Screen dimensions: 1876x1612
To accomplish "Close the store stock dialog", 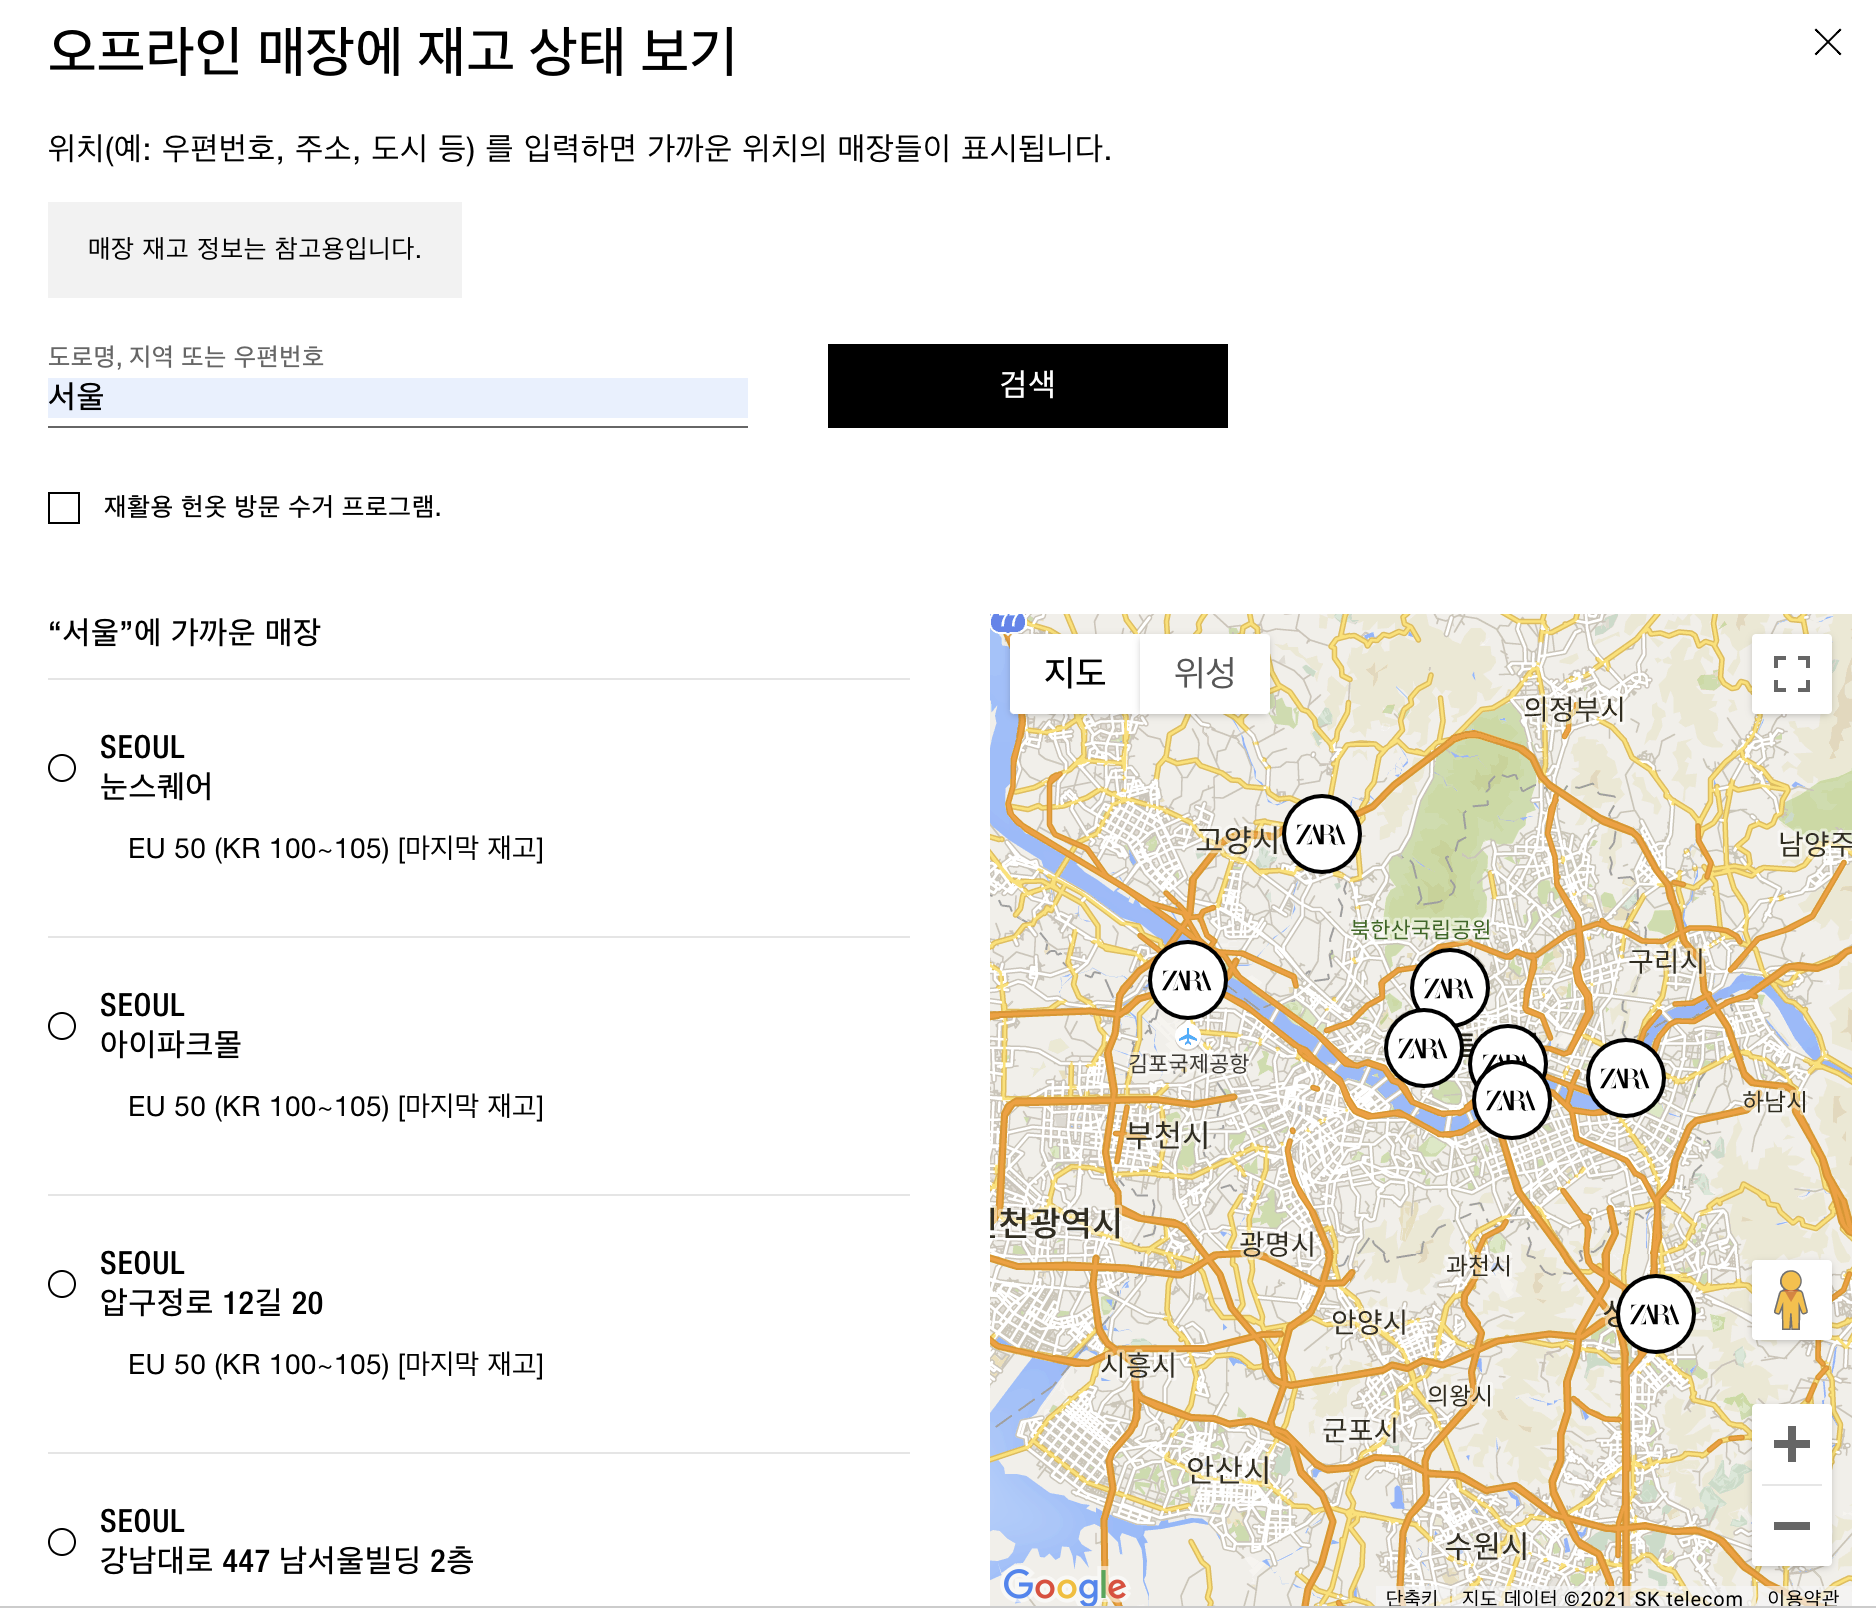I will [1827, 42].
